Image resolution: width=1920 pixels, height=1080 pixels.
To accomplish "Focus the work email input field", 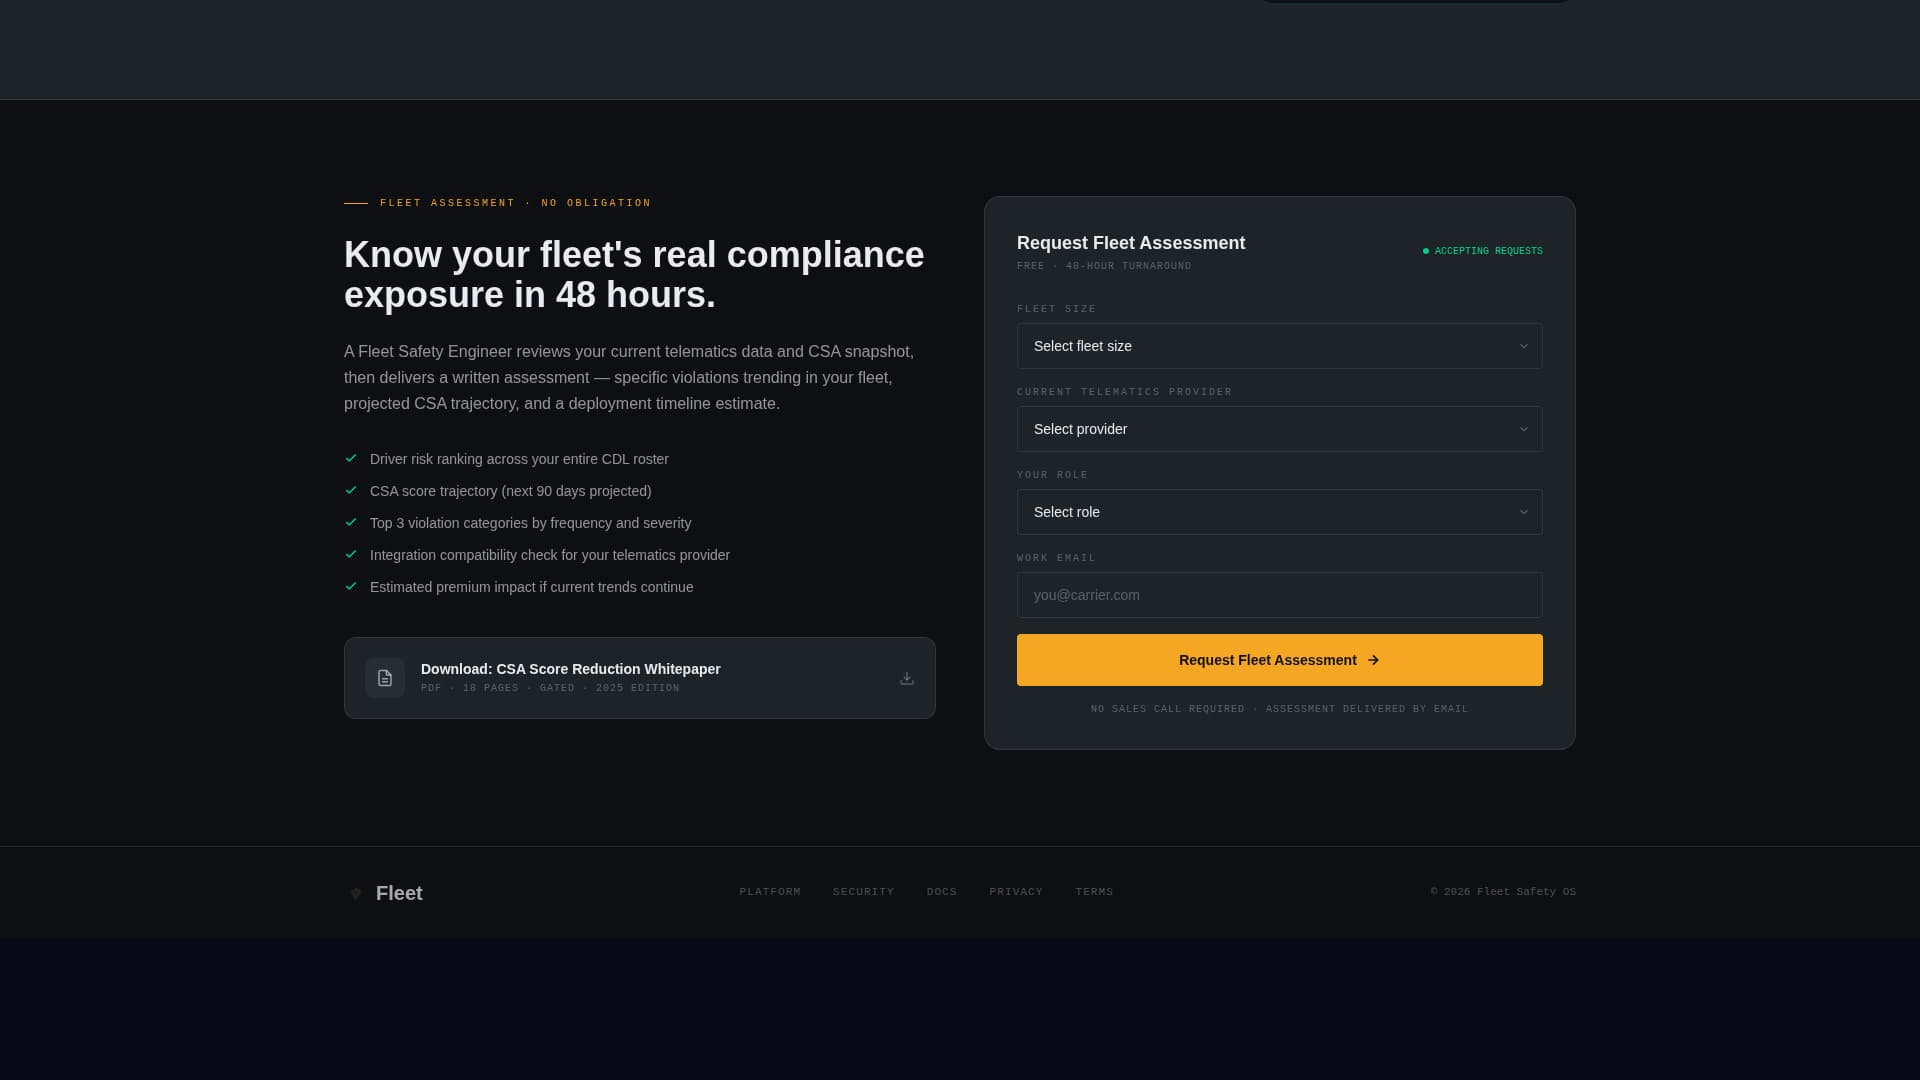I will 1280,595.
